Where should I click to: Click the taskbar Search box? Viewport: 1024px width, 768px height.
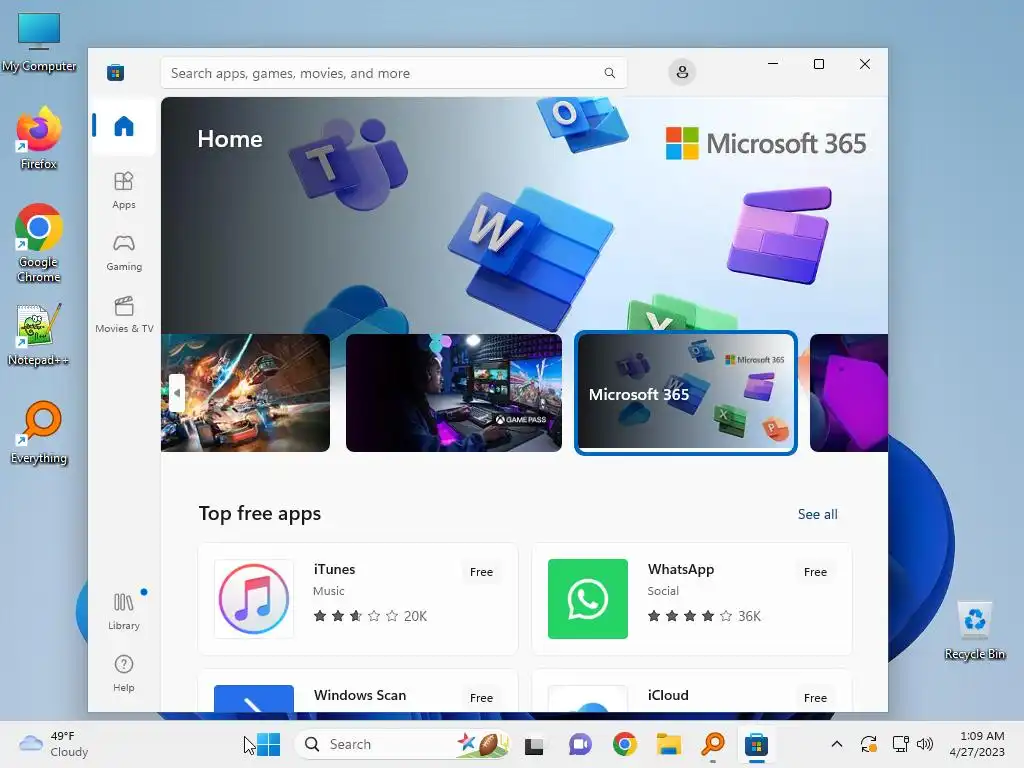(x=403, y=744)
